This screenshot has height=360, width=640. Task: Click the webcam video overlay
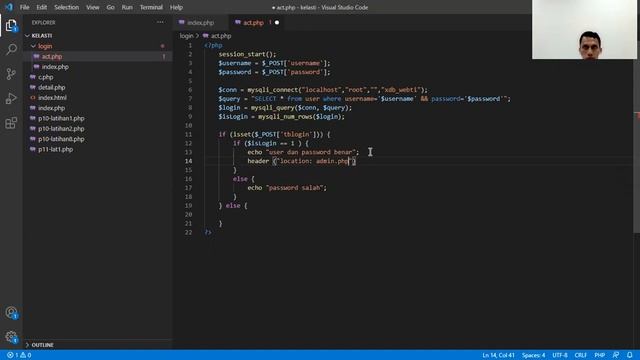tap(584, 29)
